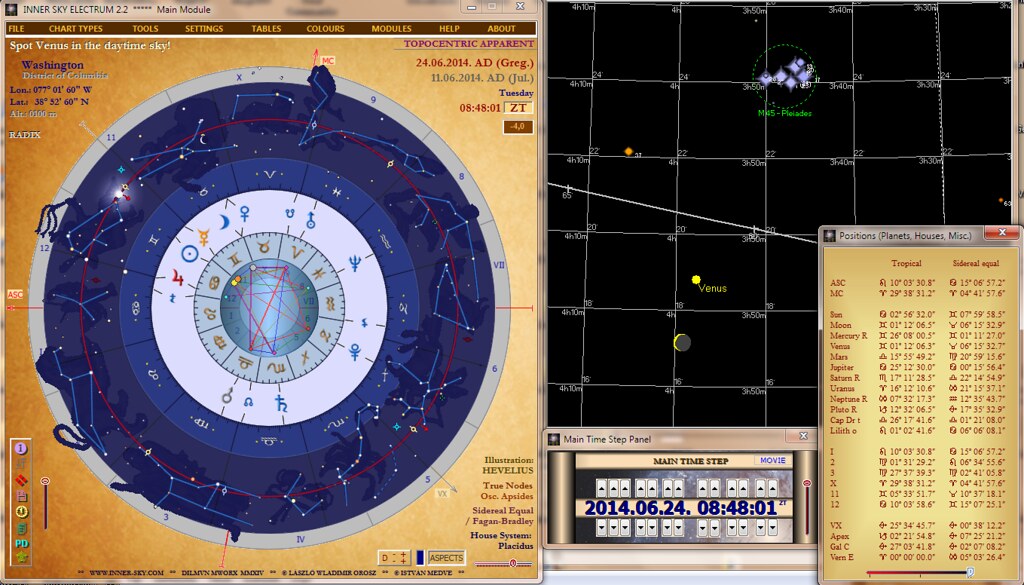
Task: Click the pink floppy disk save icon
Action: point(21,496)
